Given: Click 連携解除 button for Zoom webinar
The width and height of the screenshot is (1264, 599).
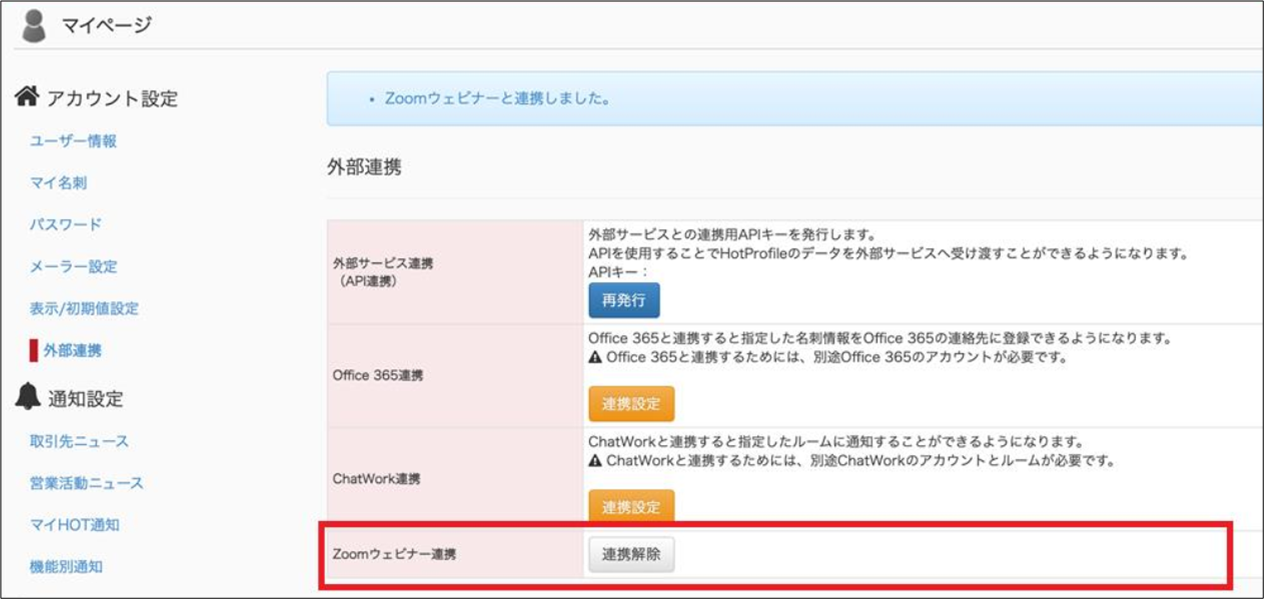Looking at the screenshot, I should 631,555.
